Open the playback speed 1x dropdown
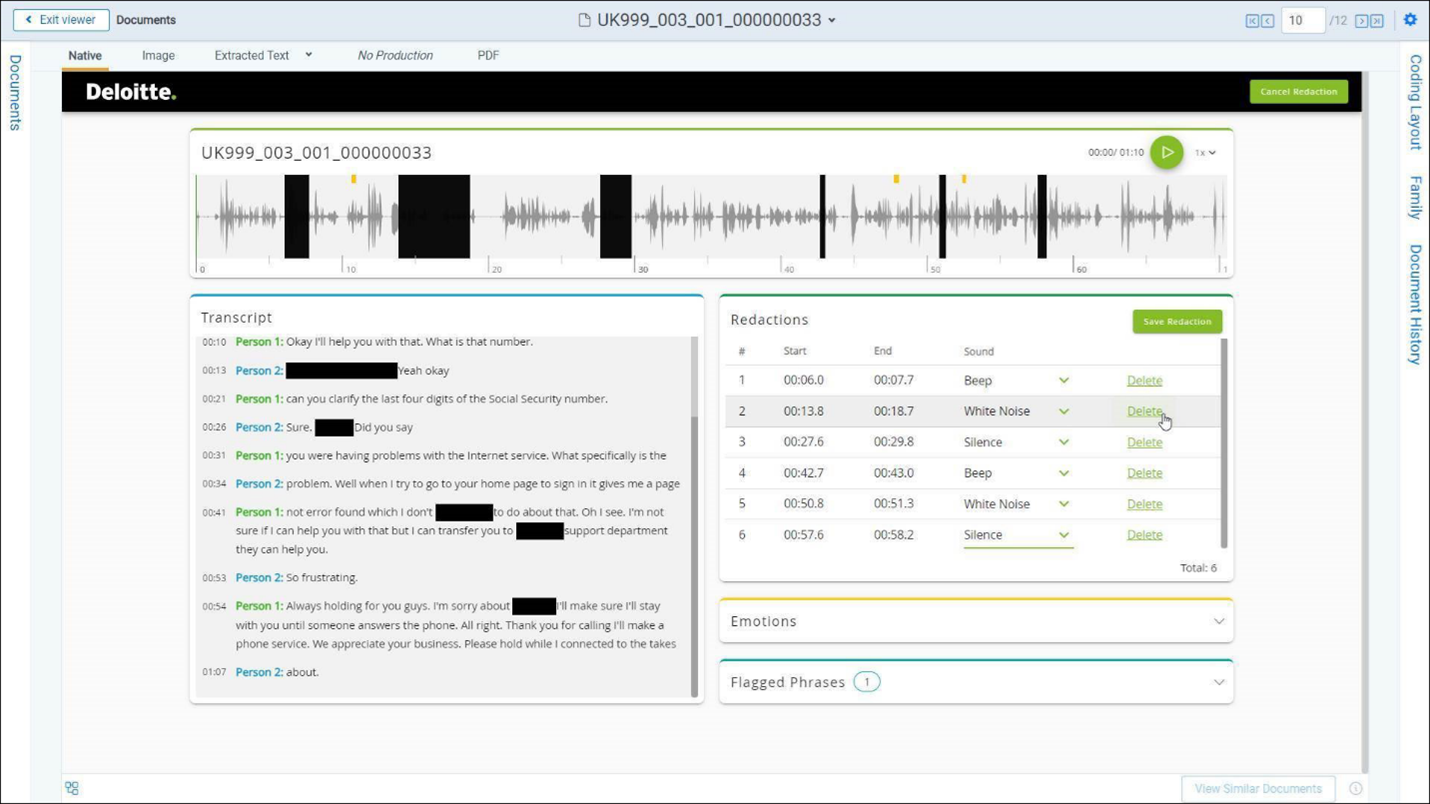 coord(1205,153)
